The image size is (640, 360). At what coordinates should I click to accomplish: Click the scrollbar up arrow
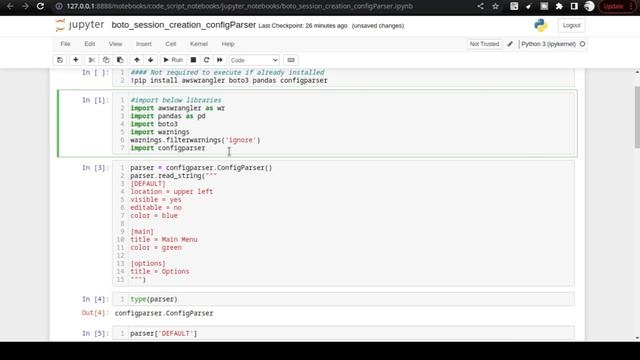[x=637, y=72]
